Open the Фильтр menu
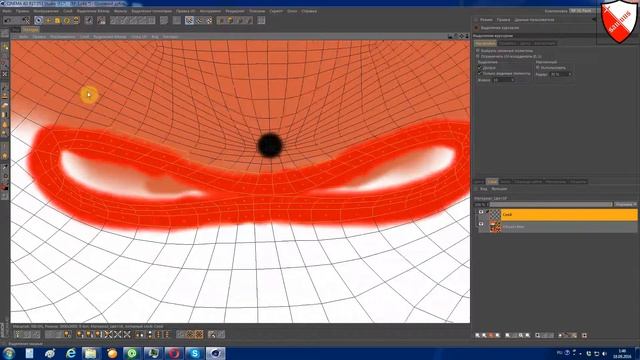The height and width of the screenshot is (360, 640). click(120, 11)
